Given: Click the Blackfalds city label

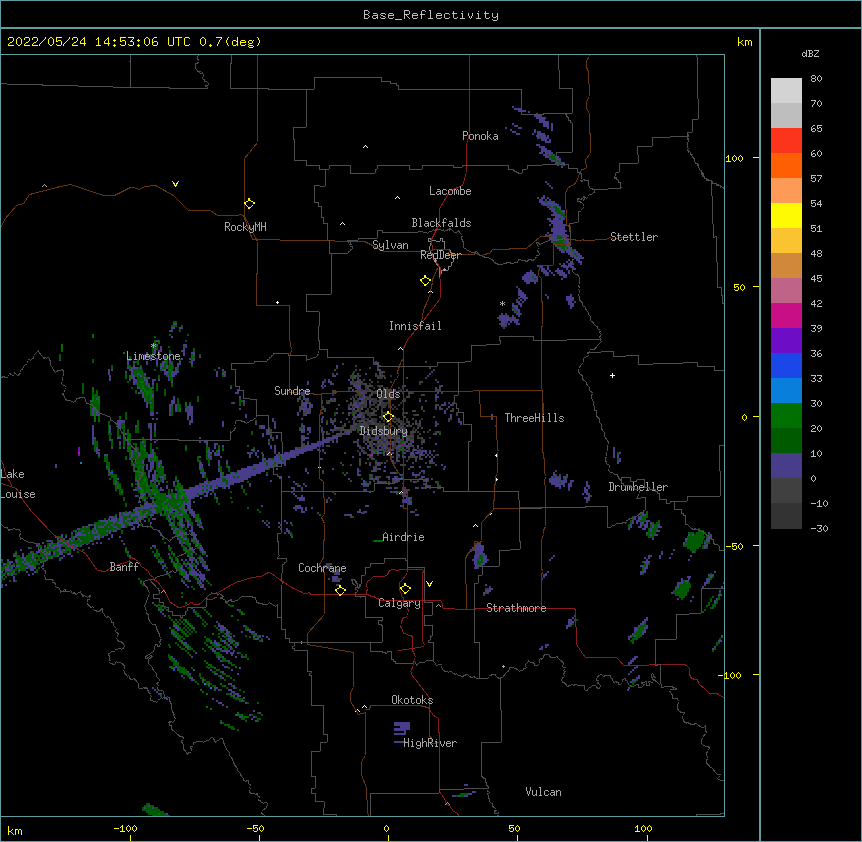Looking at the screenshot, I should (x=441, y=223).
